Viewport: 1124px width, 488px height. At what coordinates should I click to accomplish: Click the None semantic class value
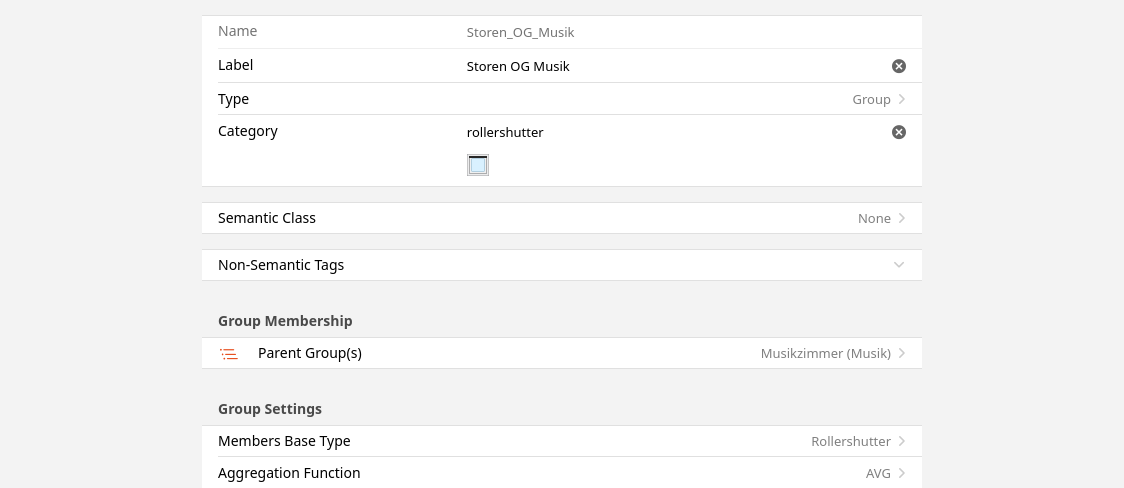(x=874, y=218)
